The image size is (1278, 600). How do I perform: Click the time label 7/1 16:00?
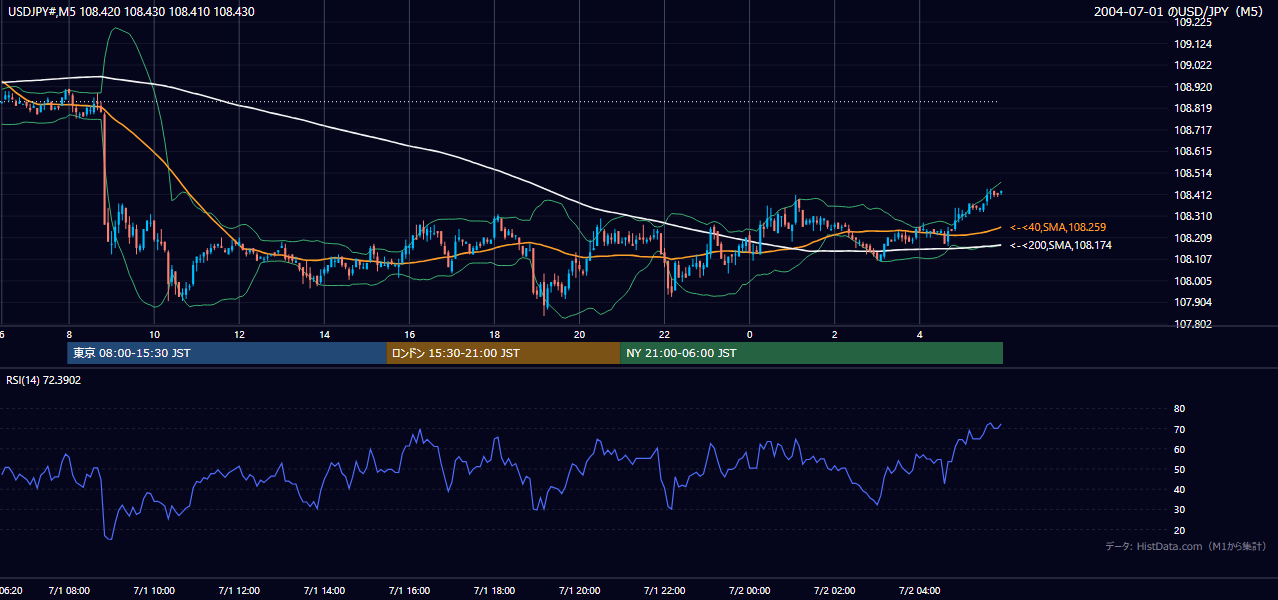point(409,591)
